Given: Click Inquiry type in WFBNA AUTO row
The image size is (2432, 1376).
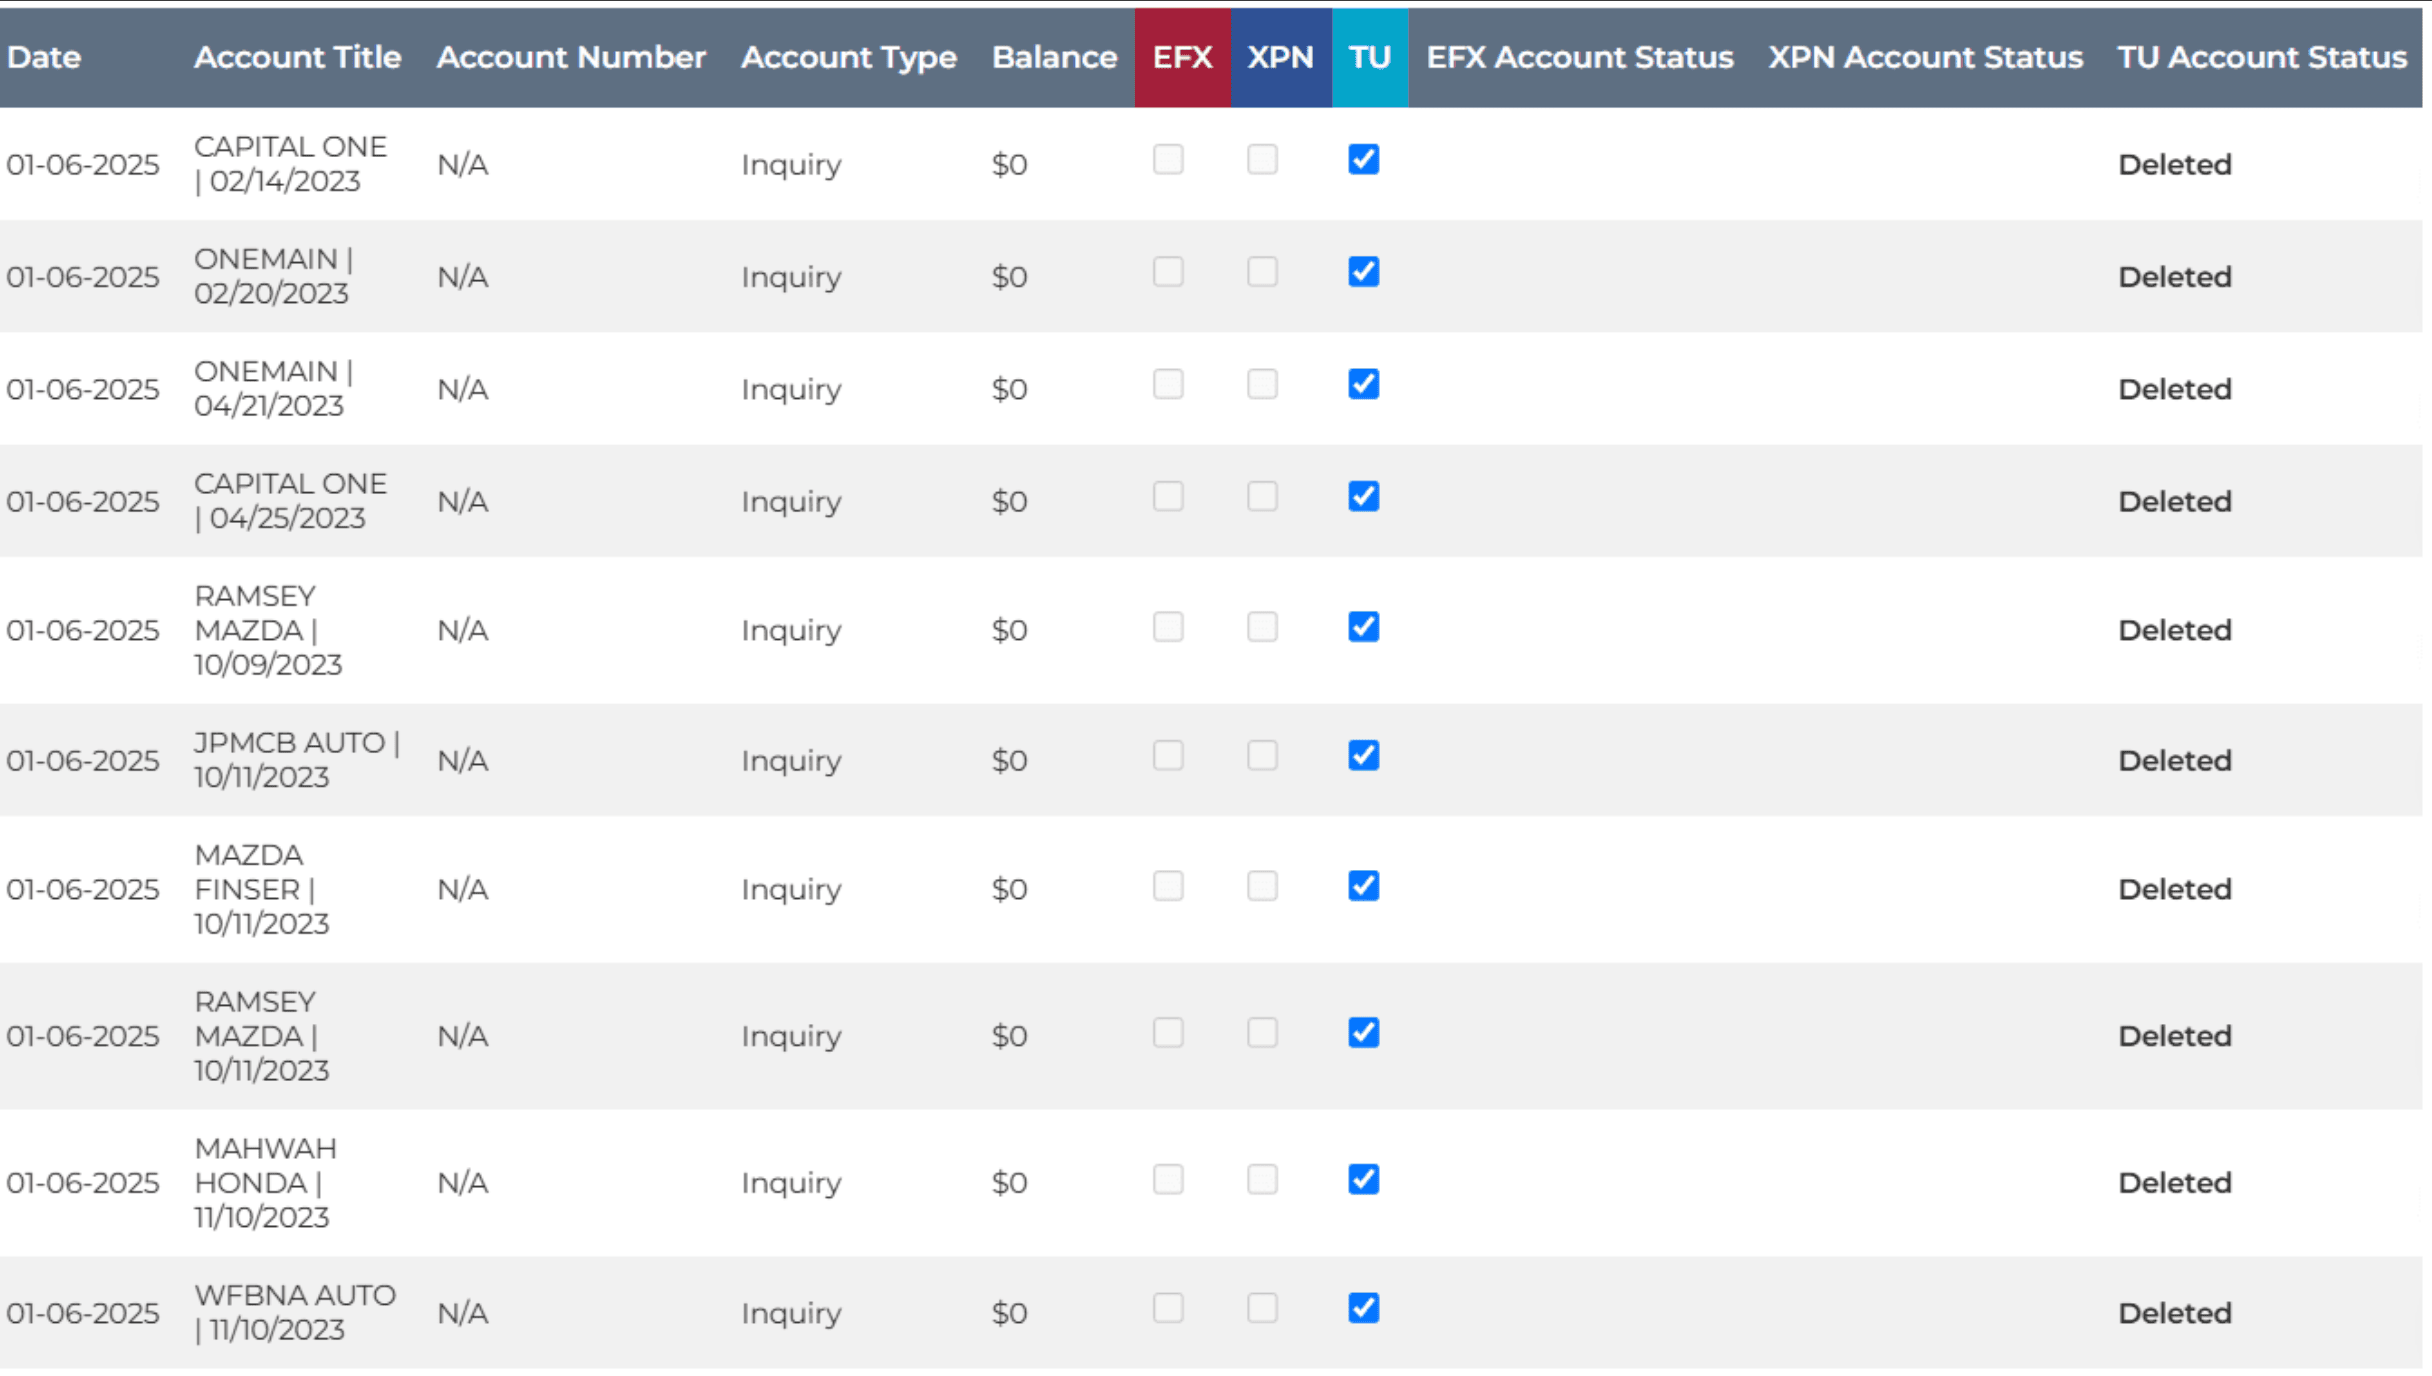Looking at the screenshot, I should pyautogui.click(x=791, y=1314).
